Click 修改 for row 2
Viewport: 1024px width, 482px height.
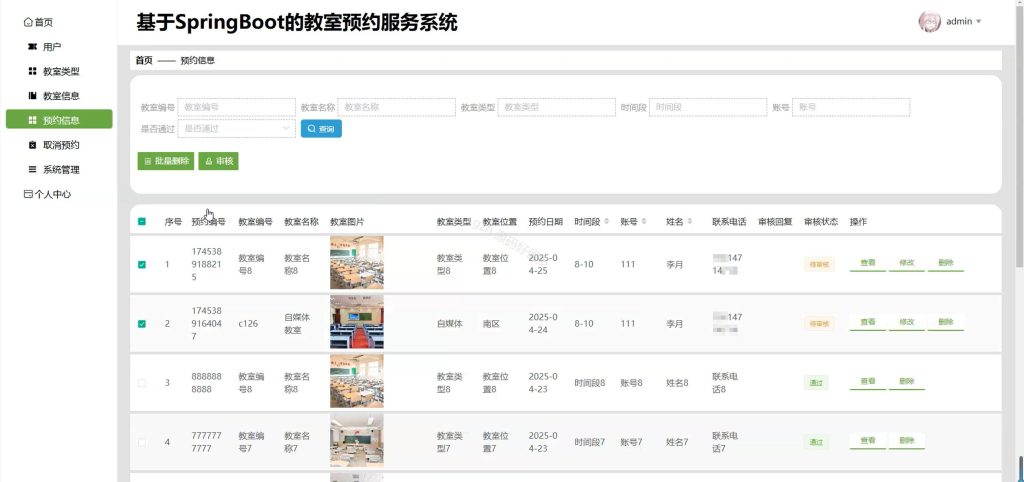pyautogui.click(x=906, y=323)
